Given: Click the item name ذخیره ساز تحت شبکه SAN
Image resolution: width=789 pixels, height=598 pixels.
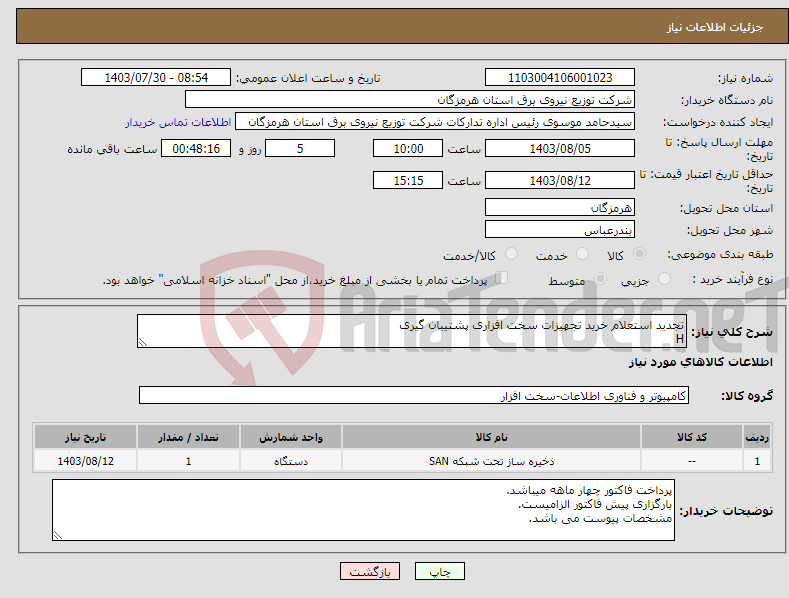Looking at the screenshot, I should [491, 461].
